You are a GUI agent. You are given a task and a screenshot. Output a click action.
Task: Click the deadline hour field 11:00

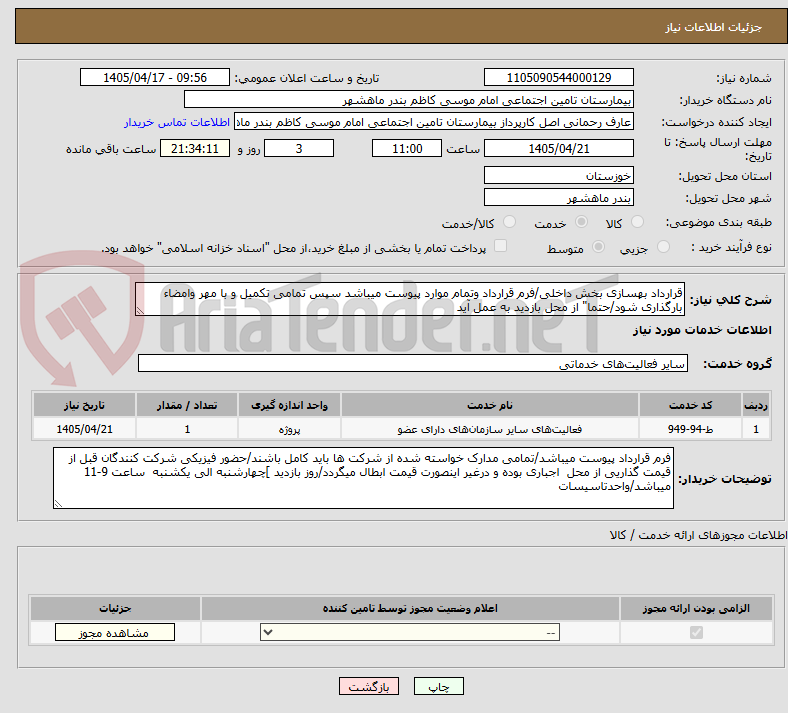[407, 148]
